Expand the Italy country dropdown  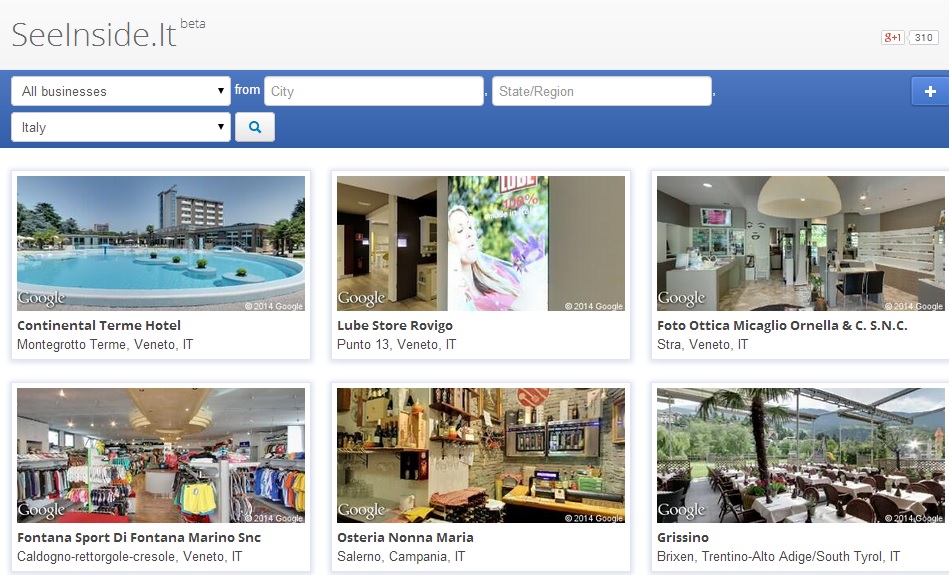point(121,127)
